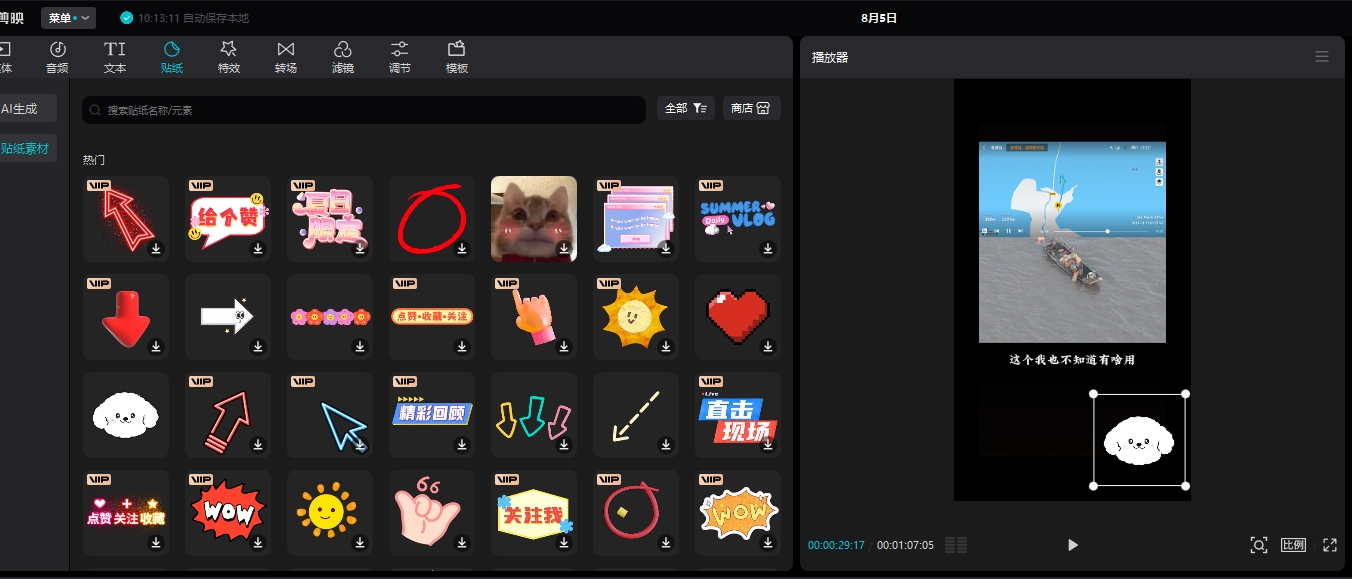Open the 模板 templates tab

pos(456,57)
